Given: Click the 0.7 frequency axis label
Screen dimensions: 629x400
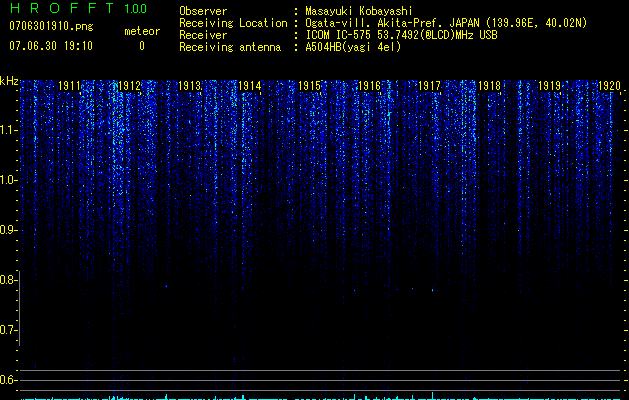Looking at the screenshot, I should (x=8, y=330).
